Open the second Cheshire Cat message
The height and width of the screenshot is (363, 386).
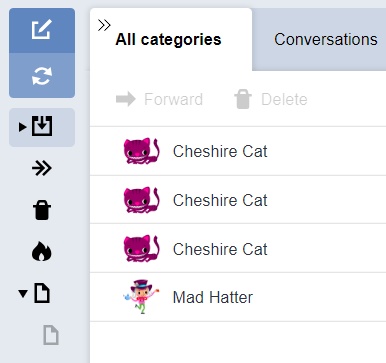click(238, 200)
